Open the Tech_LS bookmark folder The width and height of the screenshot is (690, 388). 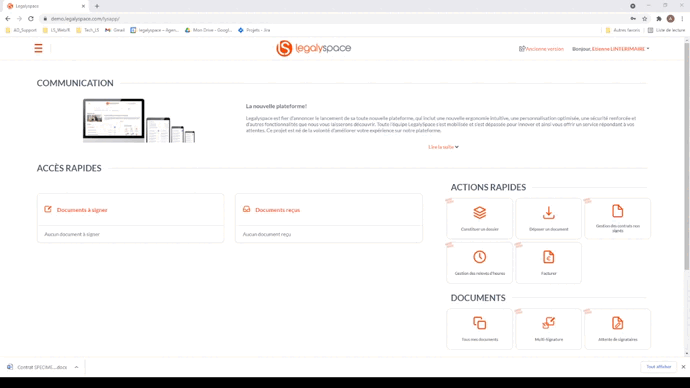point(88,30)
